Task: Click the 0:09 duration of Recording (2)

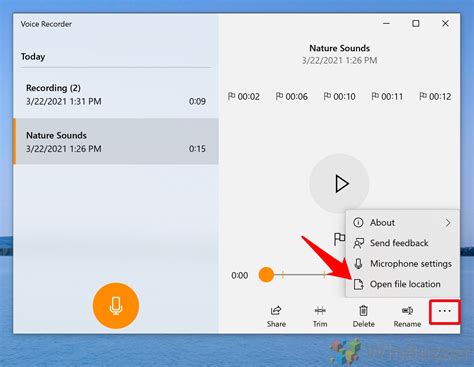Action: click(197, 101)
